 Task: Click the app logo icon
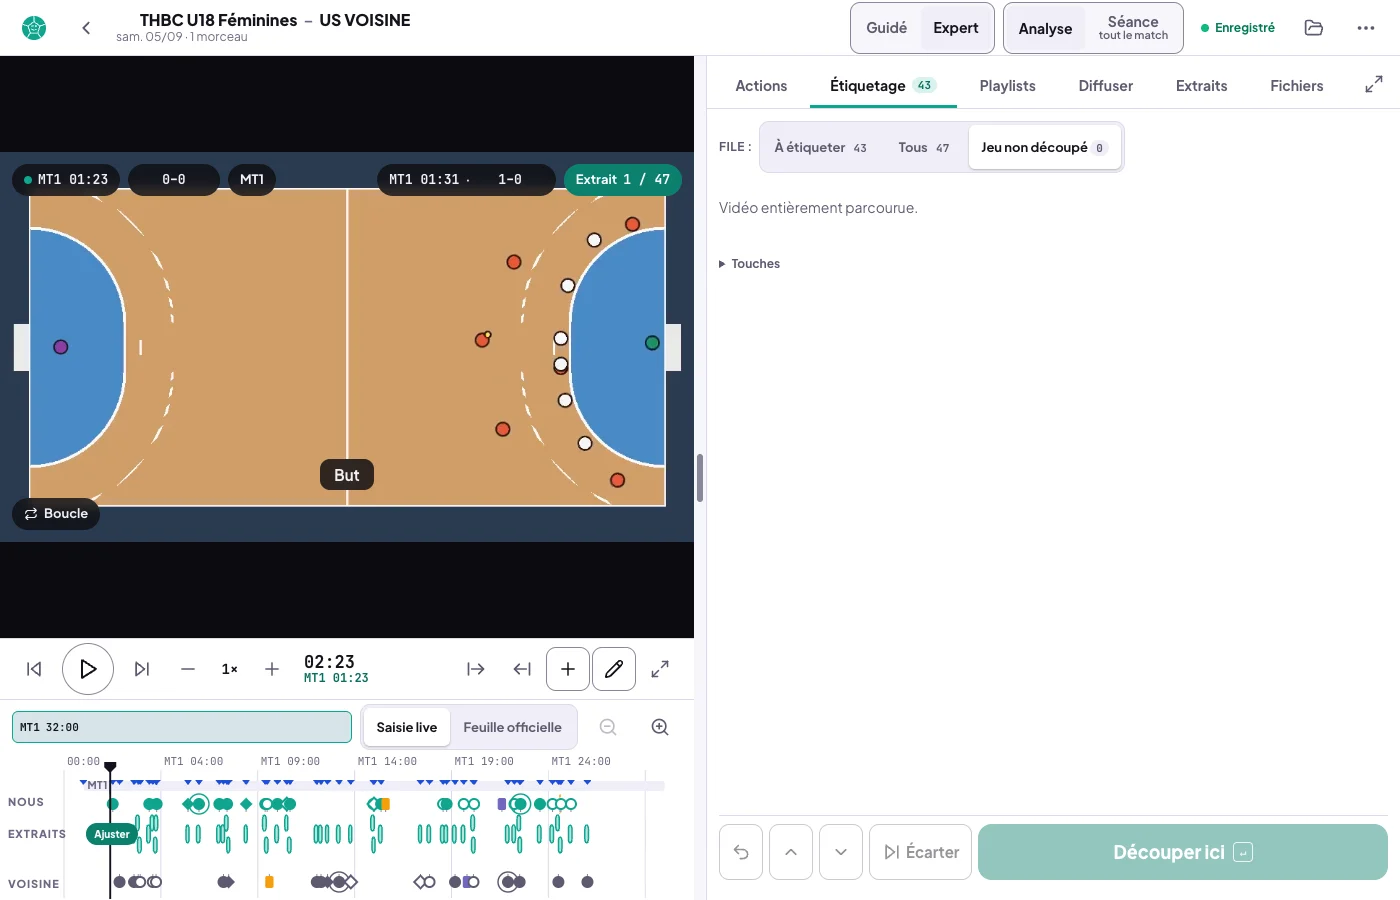tap(34, 28)
